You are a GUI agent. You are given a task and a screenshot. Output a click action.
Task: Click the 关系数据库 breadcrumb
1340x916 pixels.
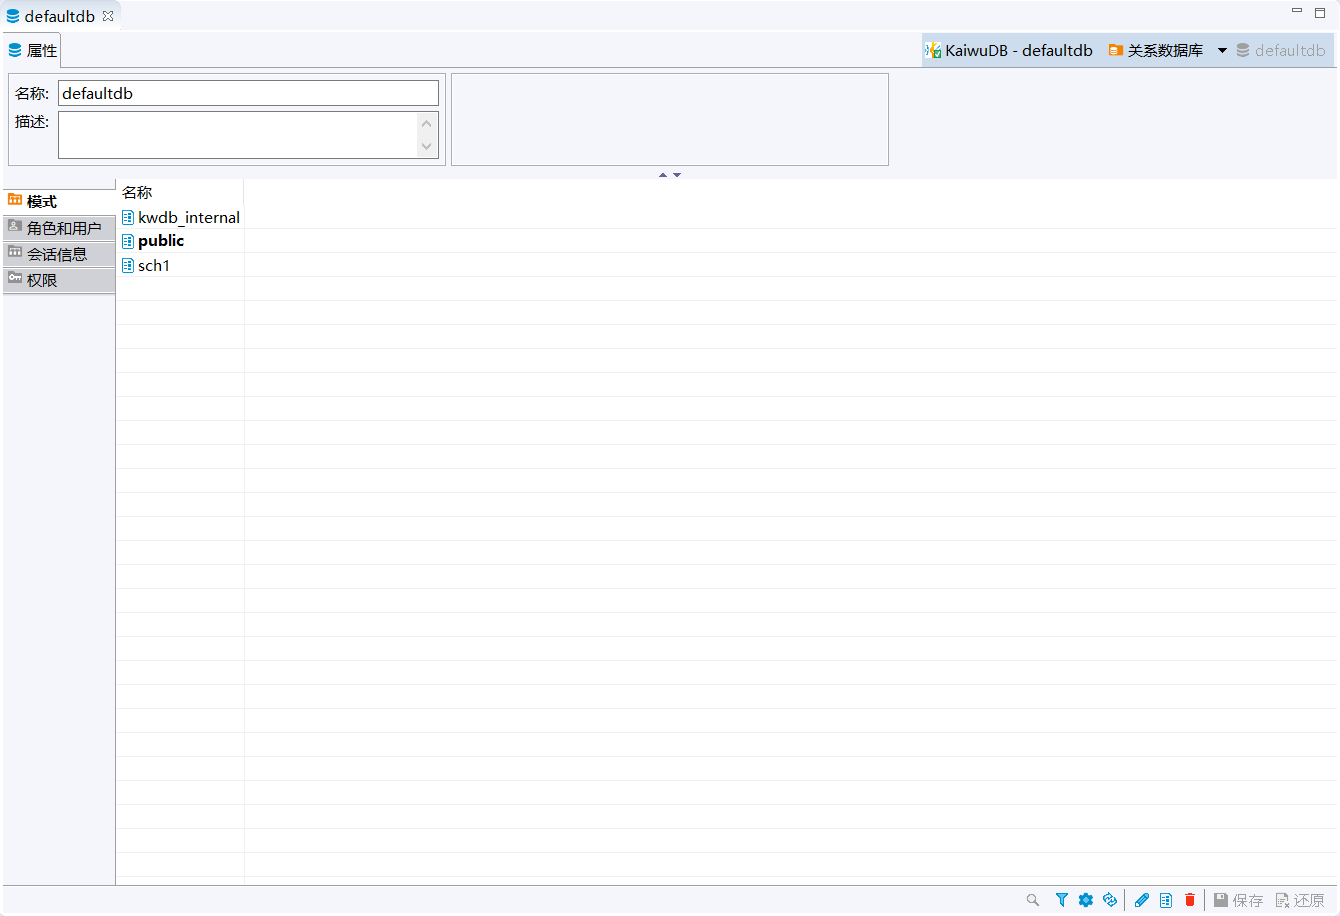(1156, 51)
